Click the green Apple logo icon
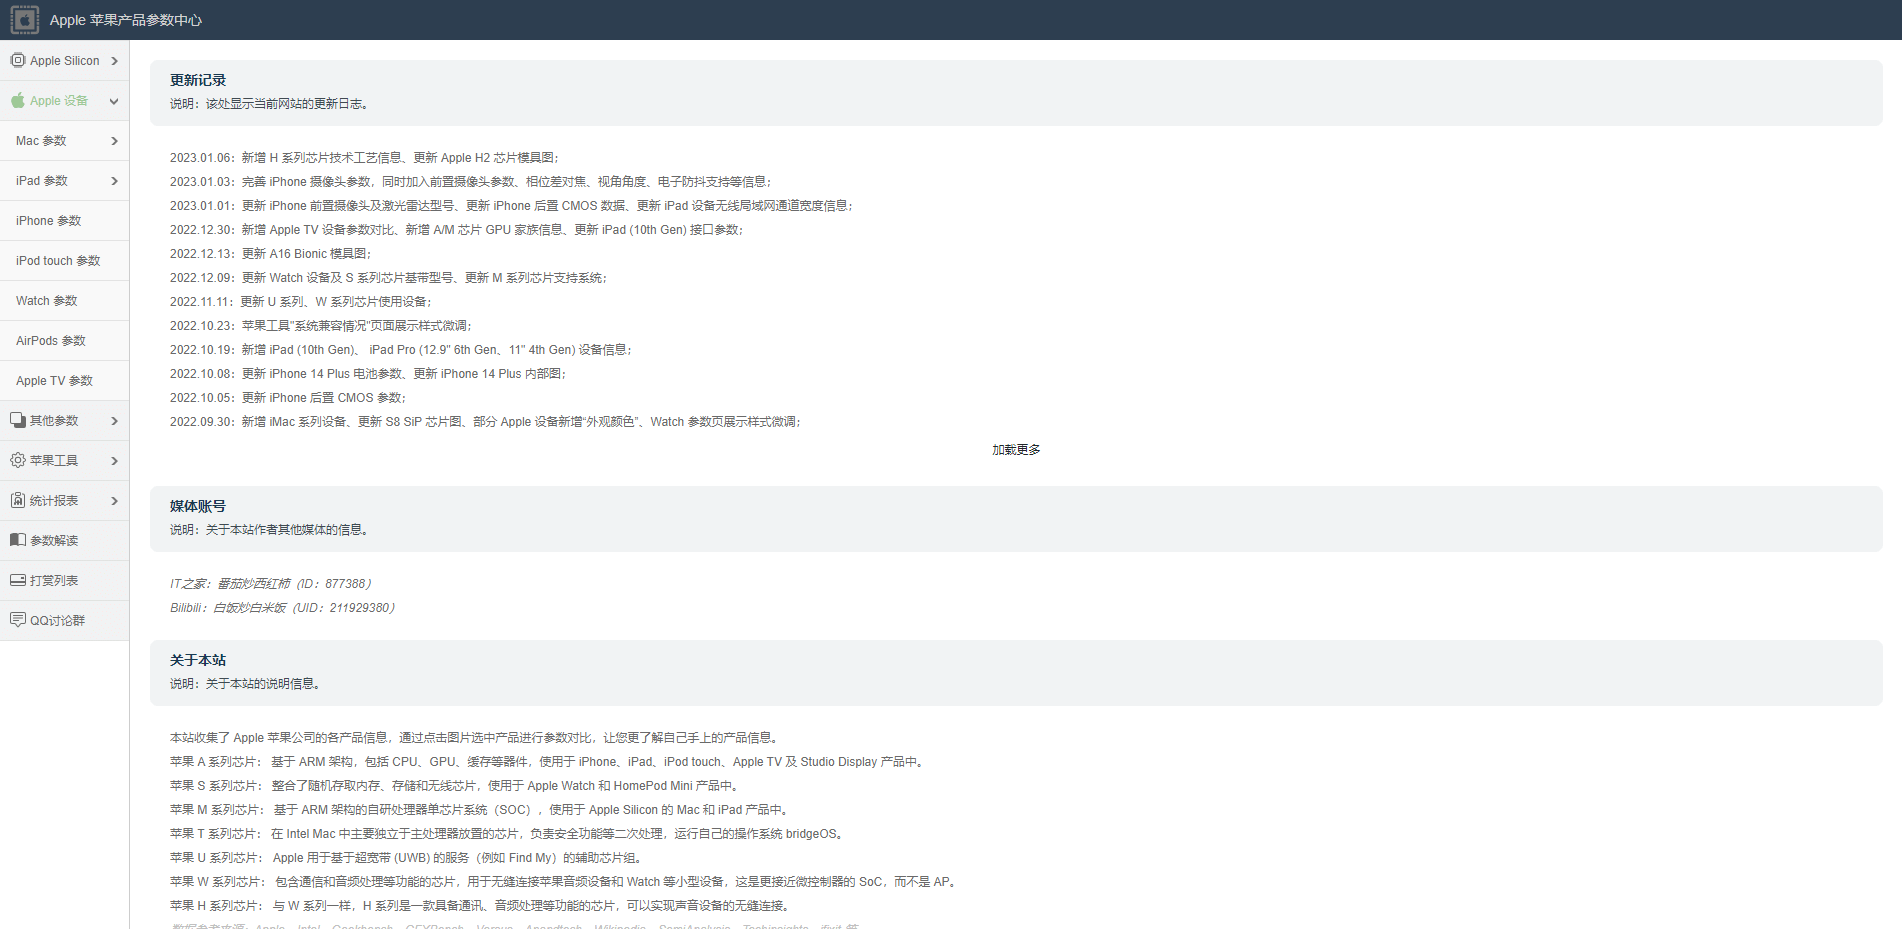 18,101
